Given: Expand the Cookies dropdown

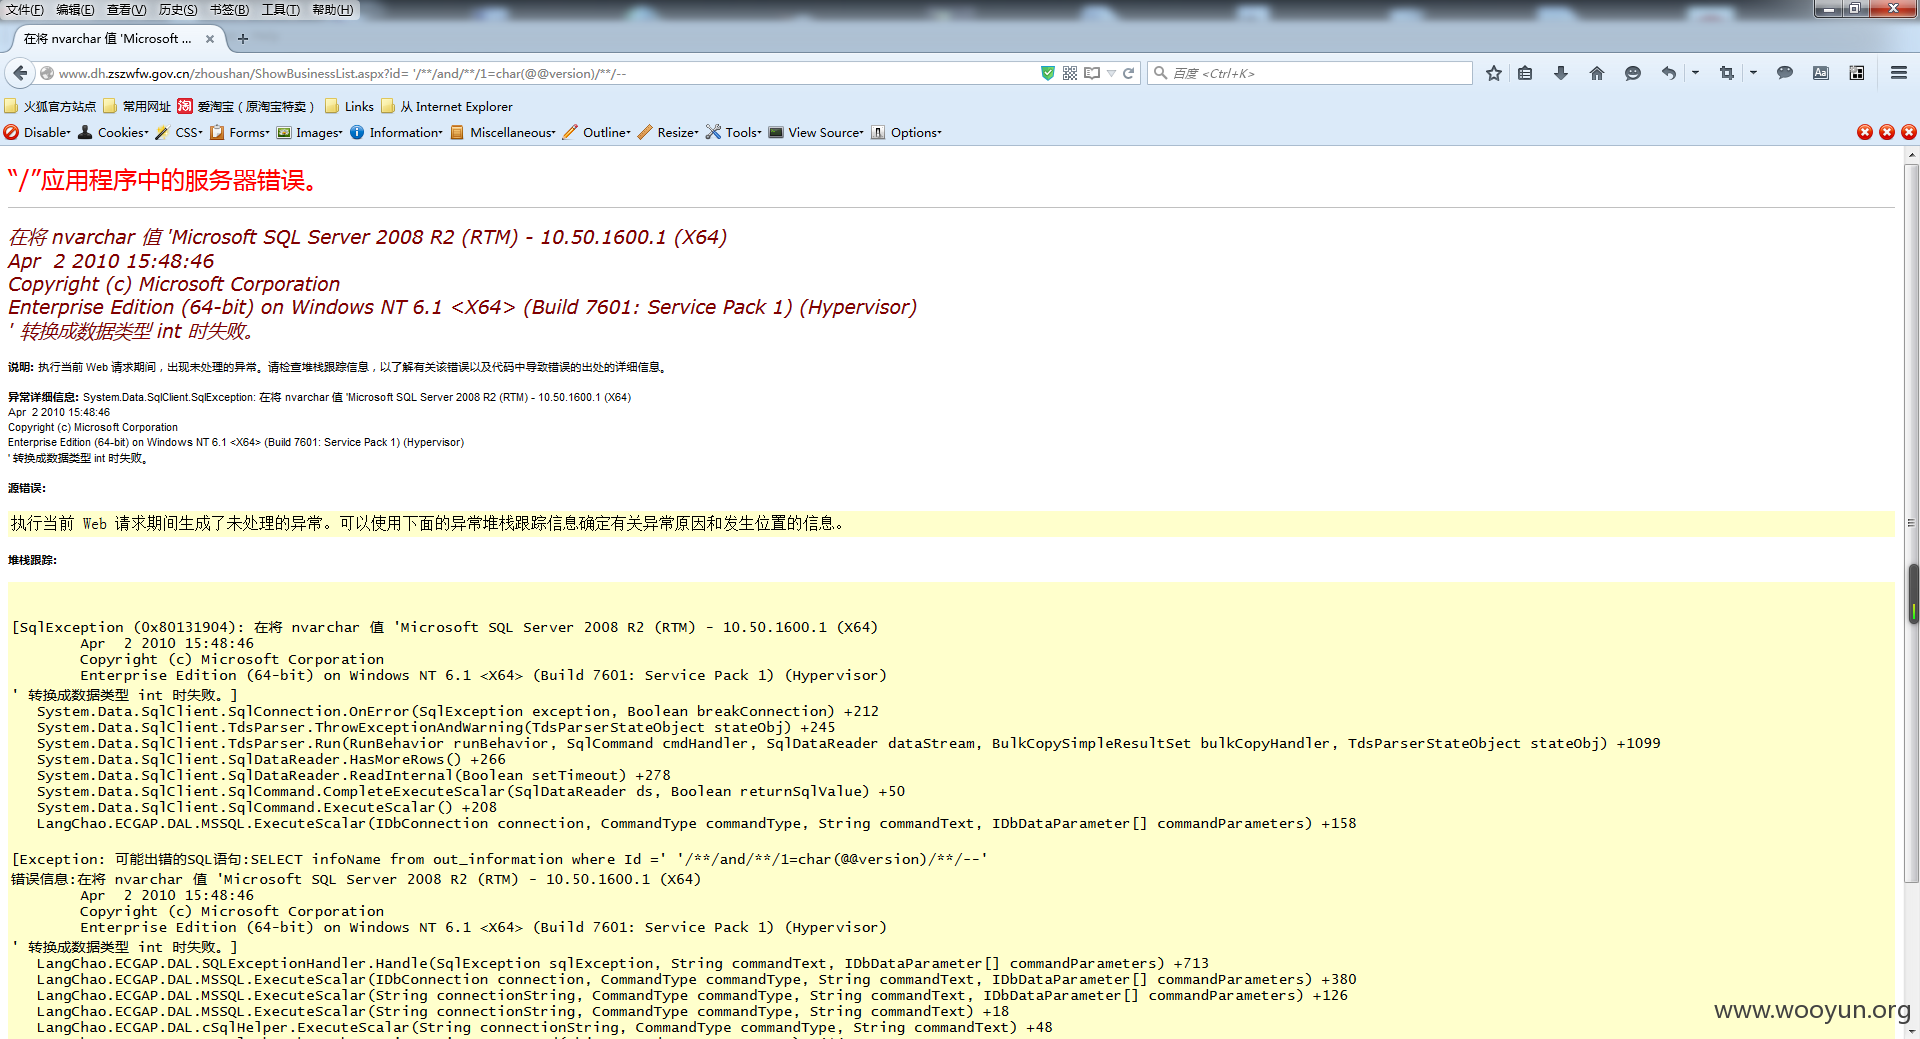Looking at the screenshot, I should [113, 132].
